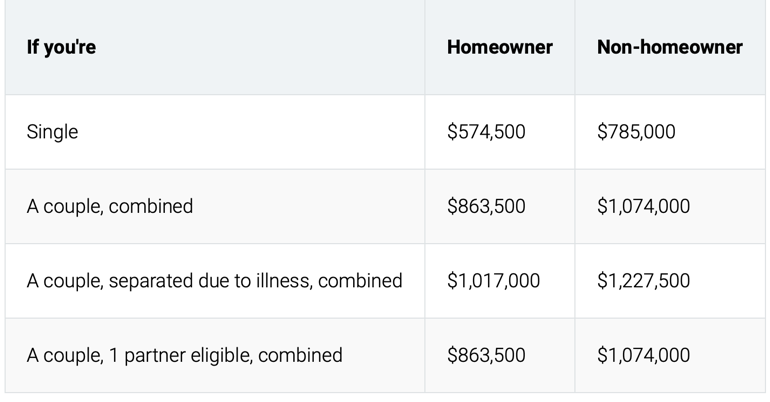This screenshot has width=770, height=402.
Task: Click the word "separated" in the table
Action: pyautogui.click(x=151, y=281)
